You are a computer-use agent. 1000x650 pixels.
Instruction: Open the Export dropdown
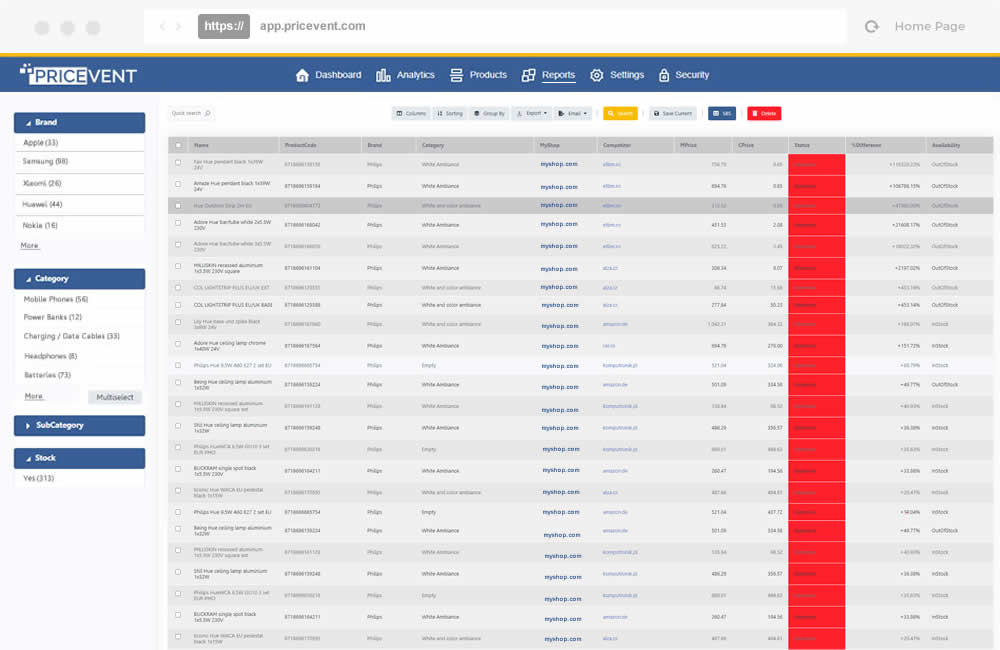531,114
